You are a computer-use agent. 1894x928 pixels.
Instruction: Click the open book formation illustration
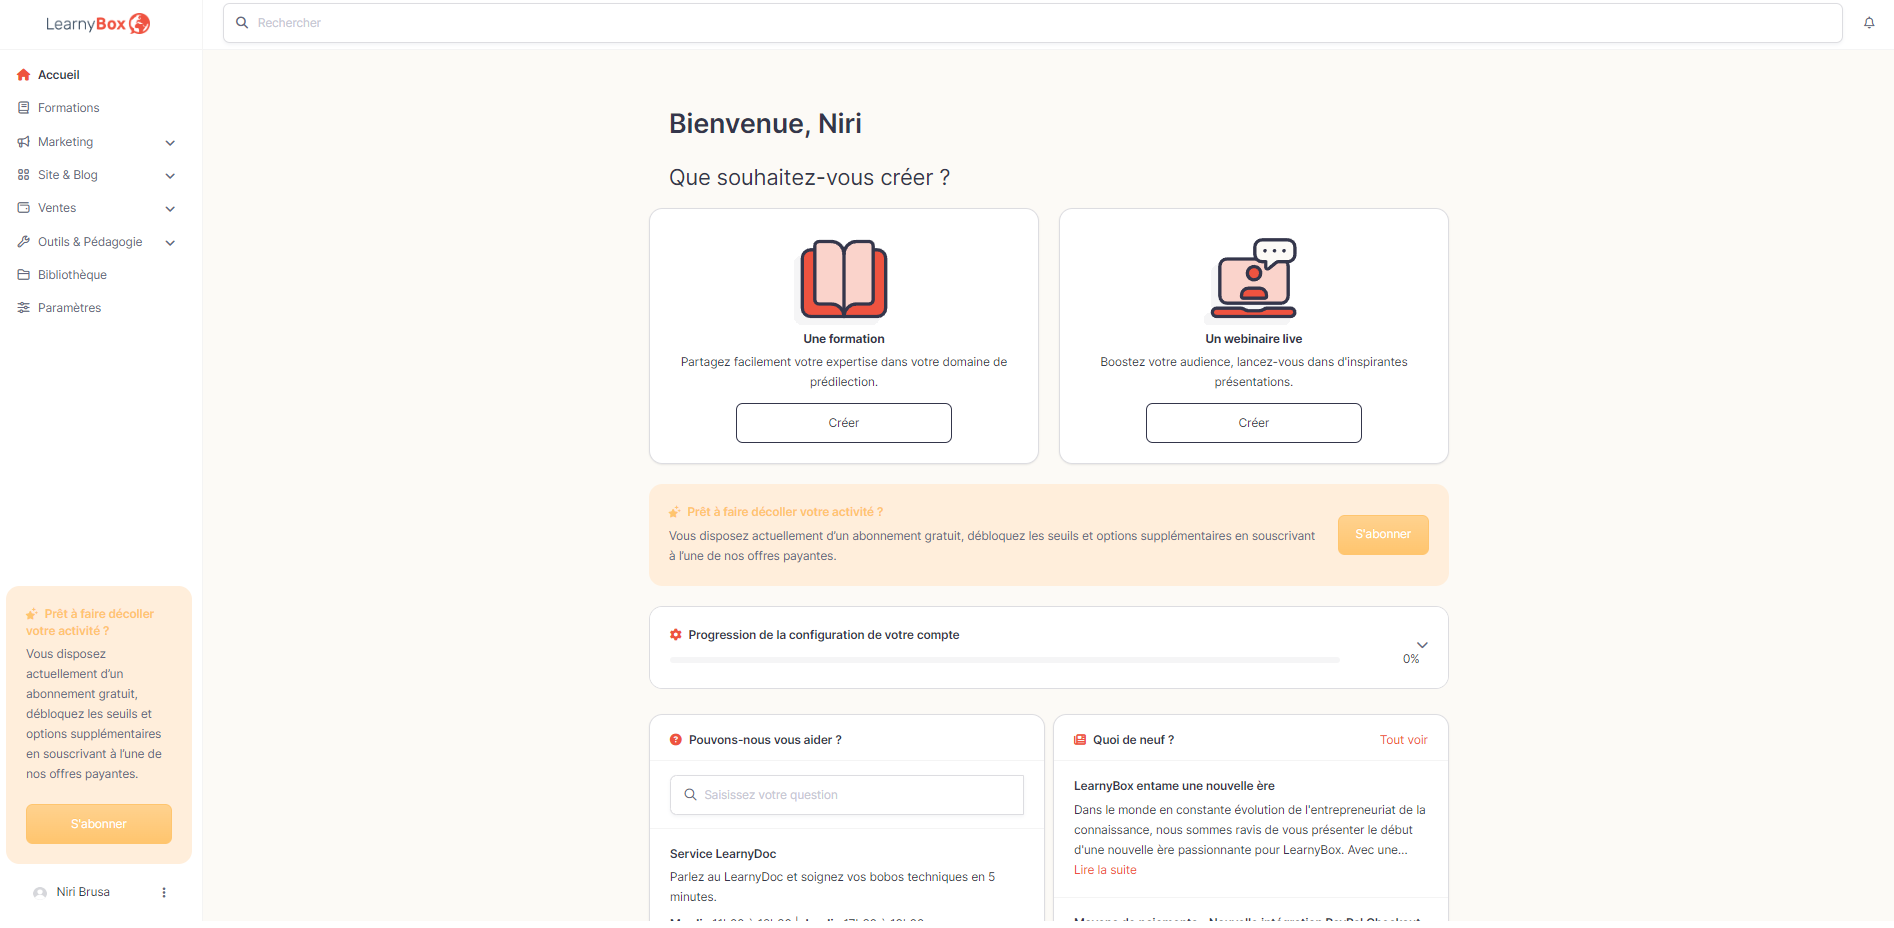(x=843, y=279)
